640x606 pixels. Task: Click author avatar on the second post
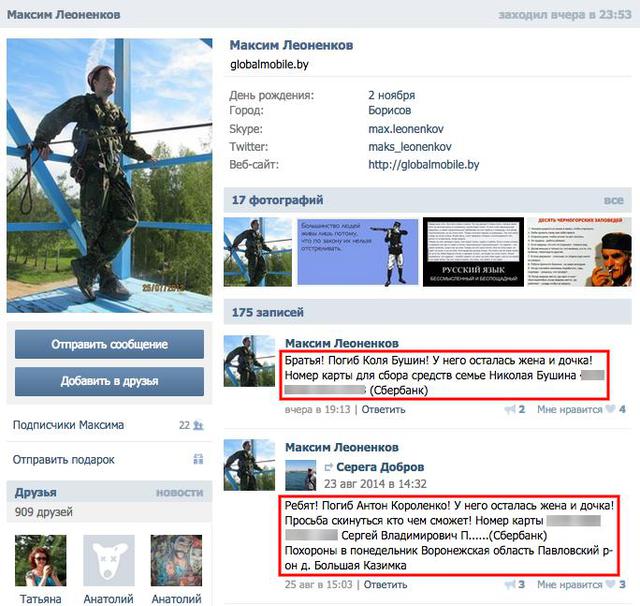coord(249,464)
